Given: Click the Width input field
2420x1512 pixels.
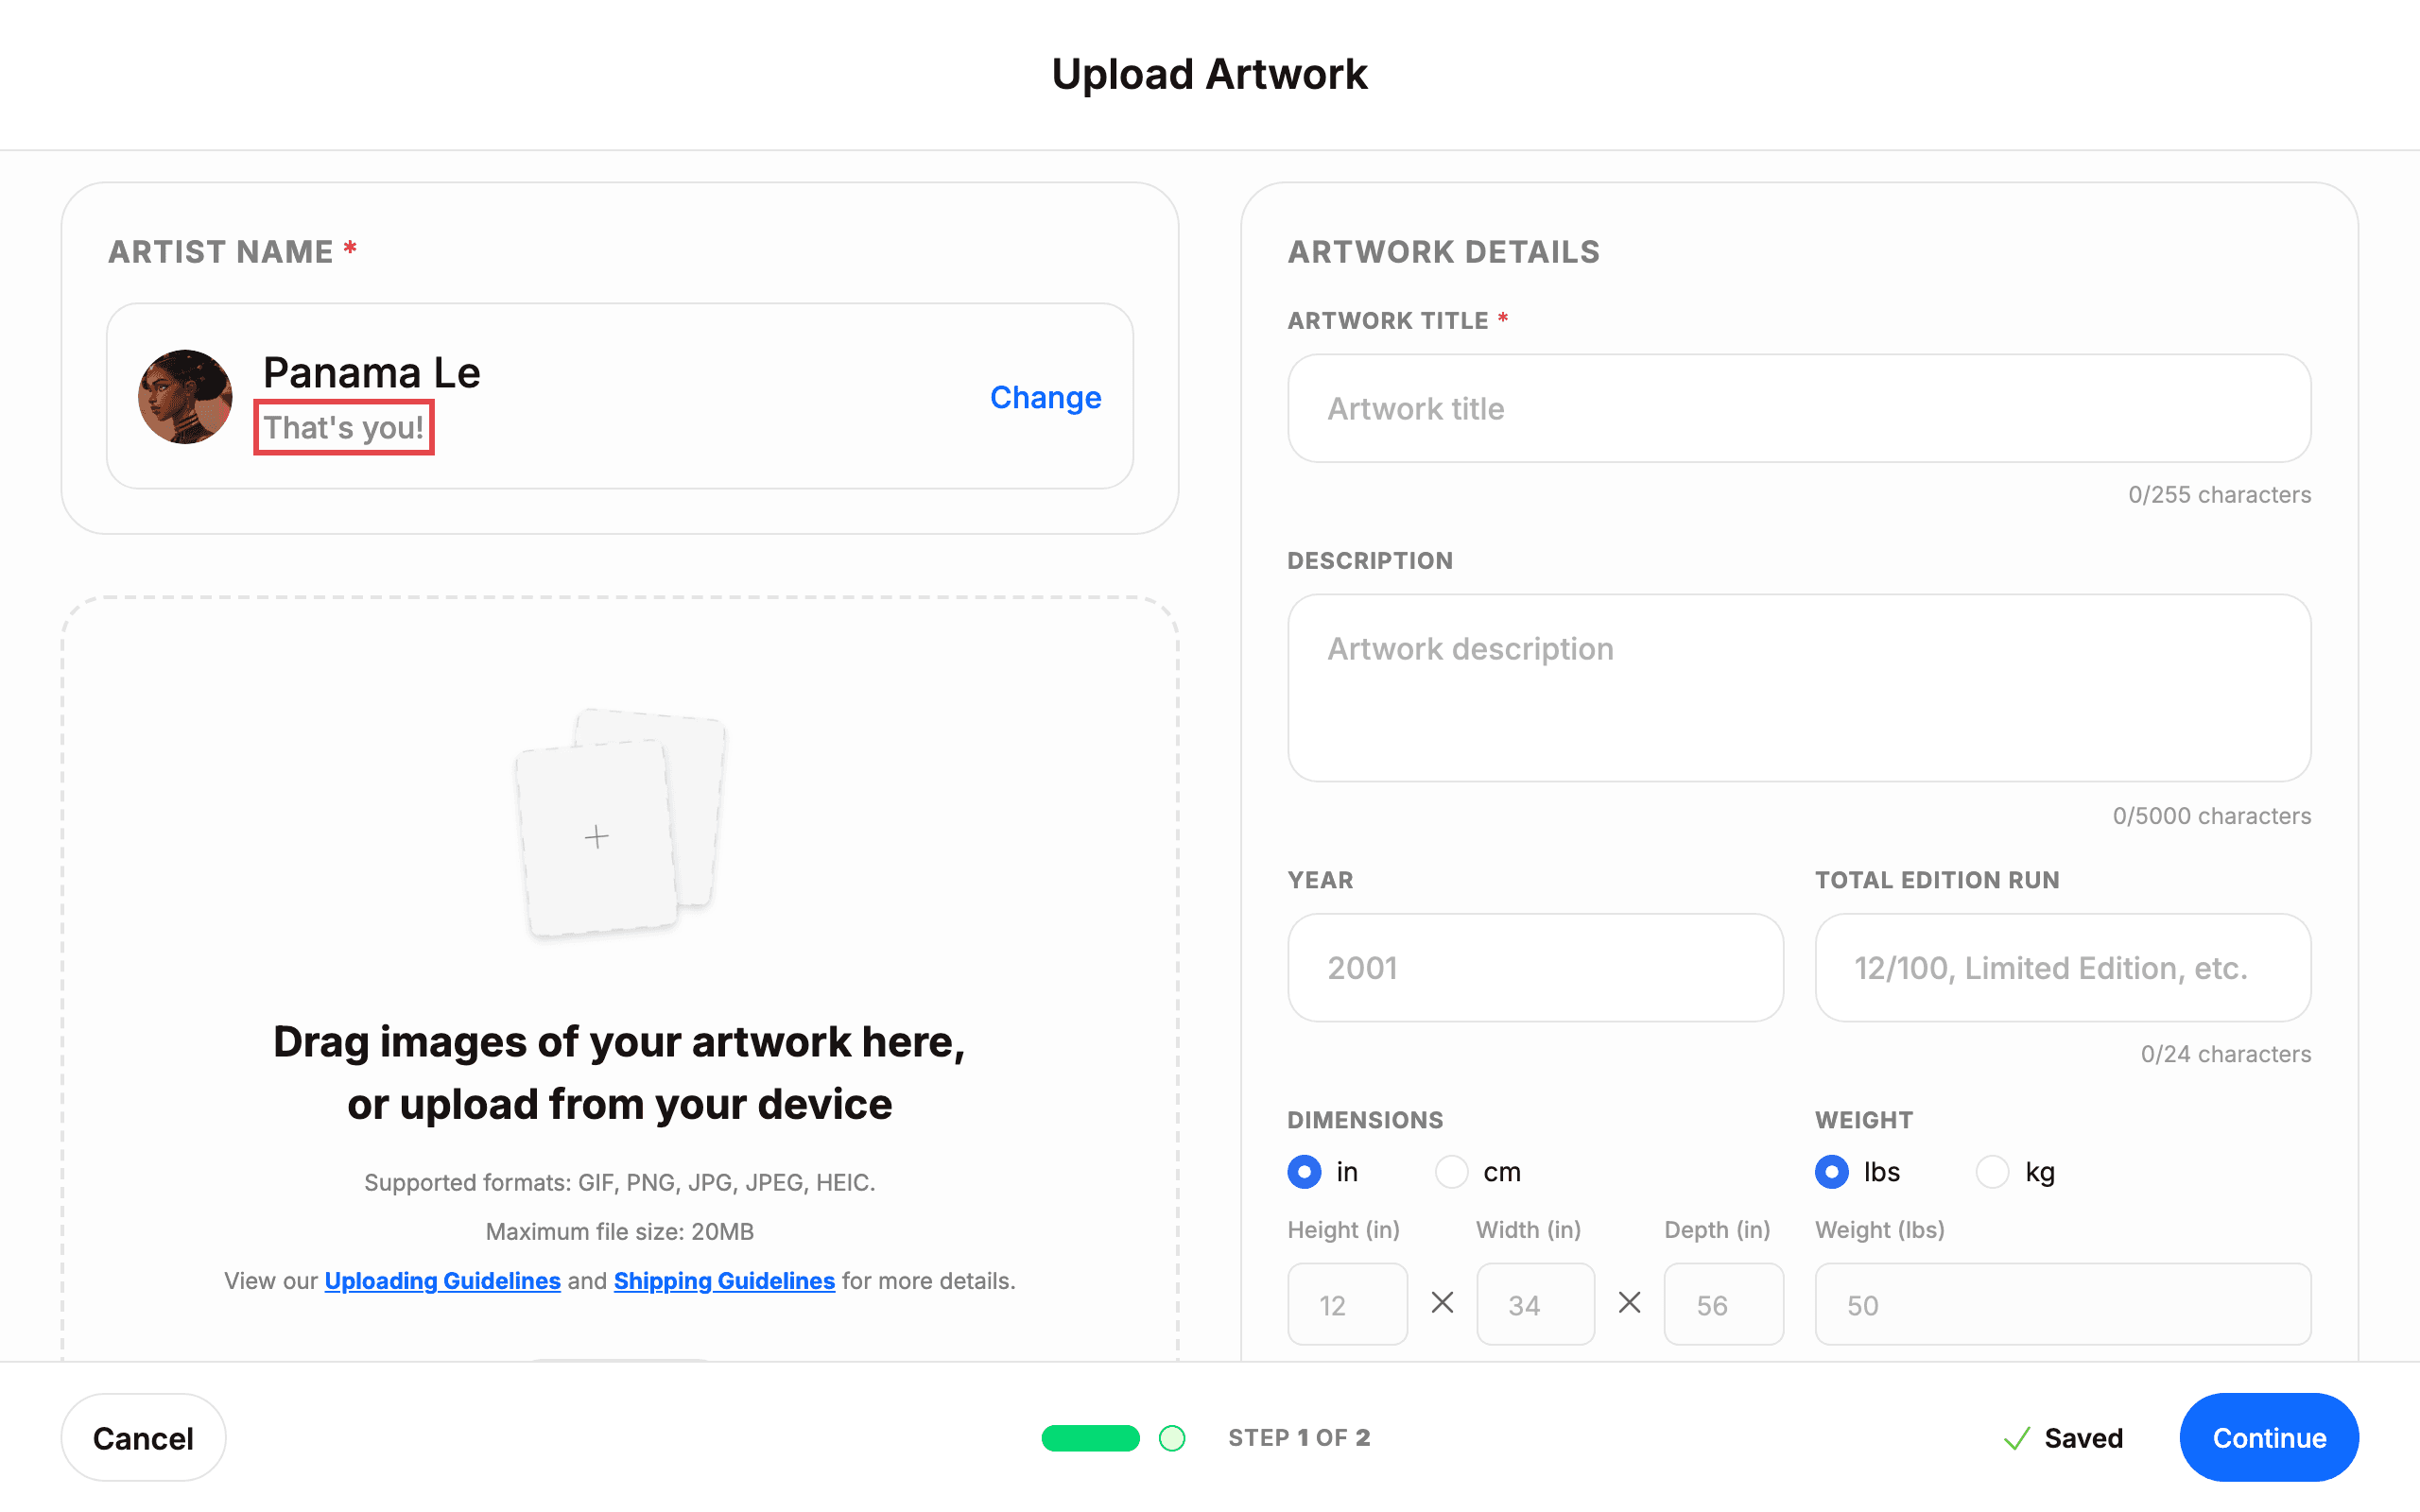Looking at the screenshot, I should (1535, 1305).
